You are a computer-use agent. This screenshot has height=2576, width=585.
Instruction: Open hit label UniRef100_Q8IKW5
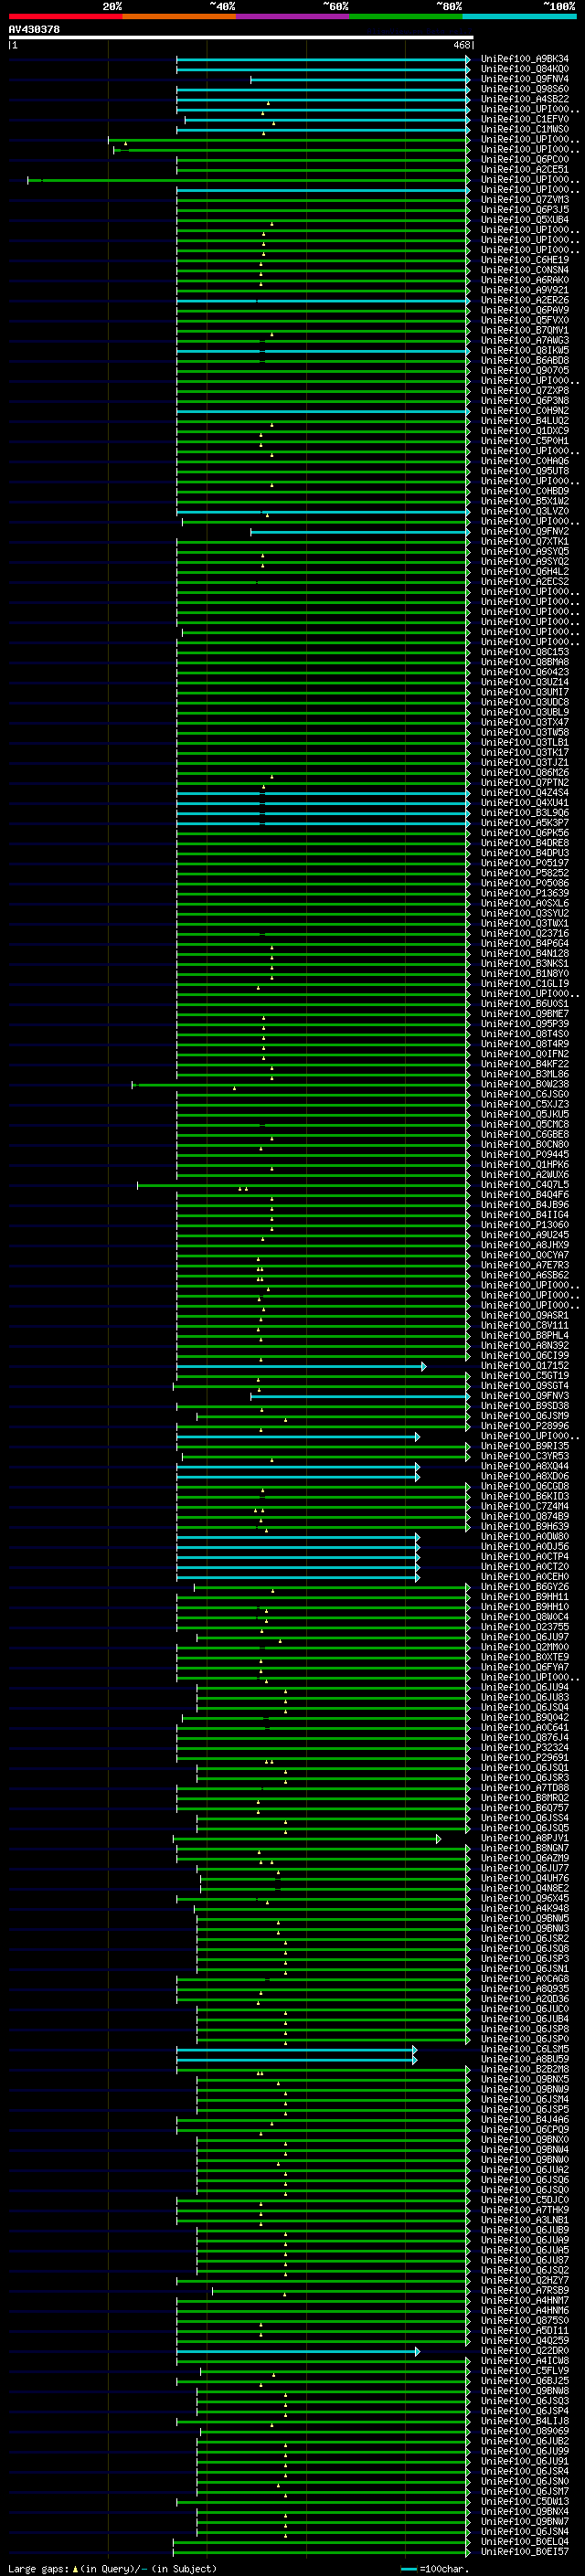tap(525, 350)
